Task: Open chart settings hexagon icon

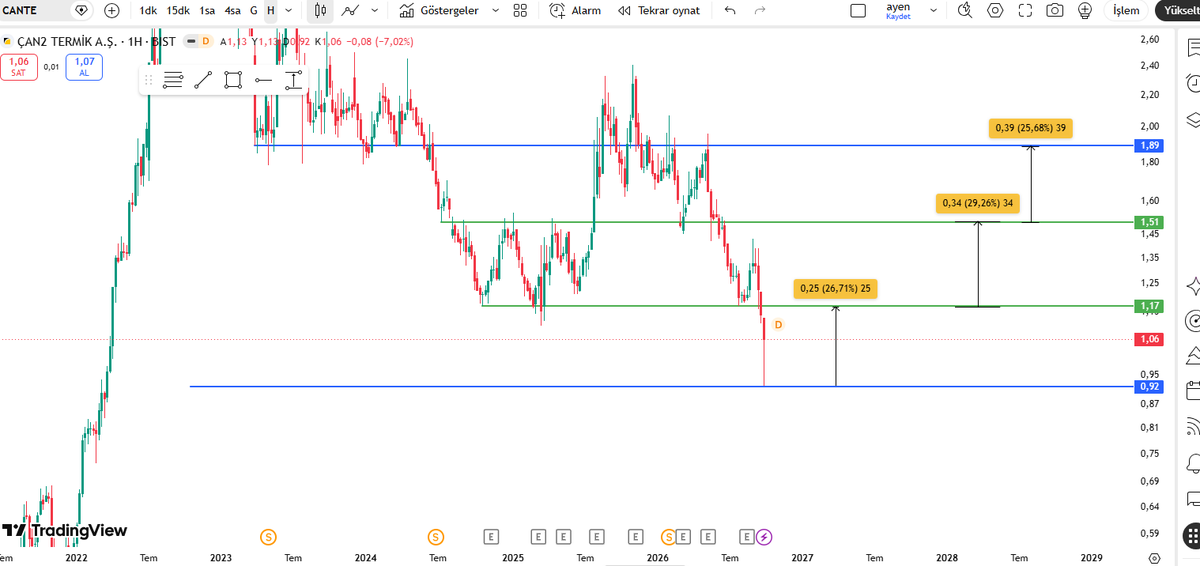Action: coord(995,11)
